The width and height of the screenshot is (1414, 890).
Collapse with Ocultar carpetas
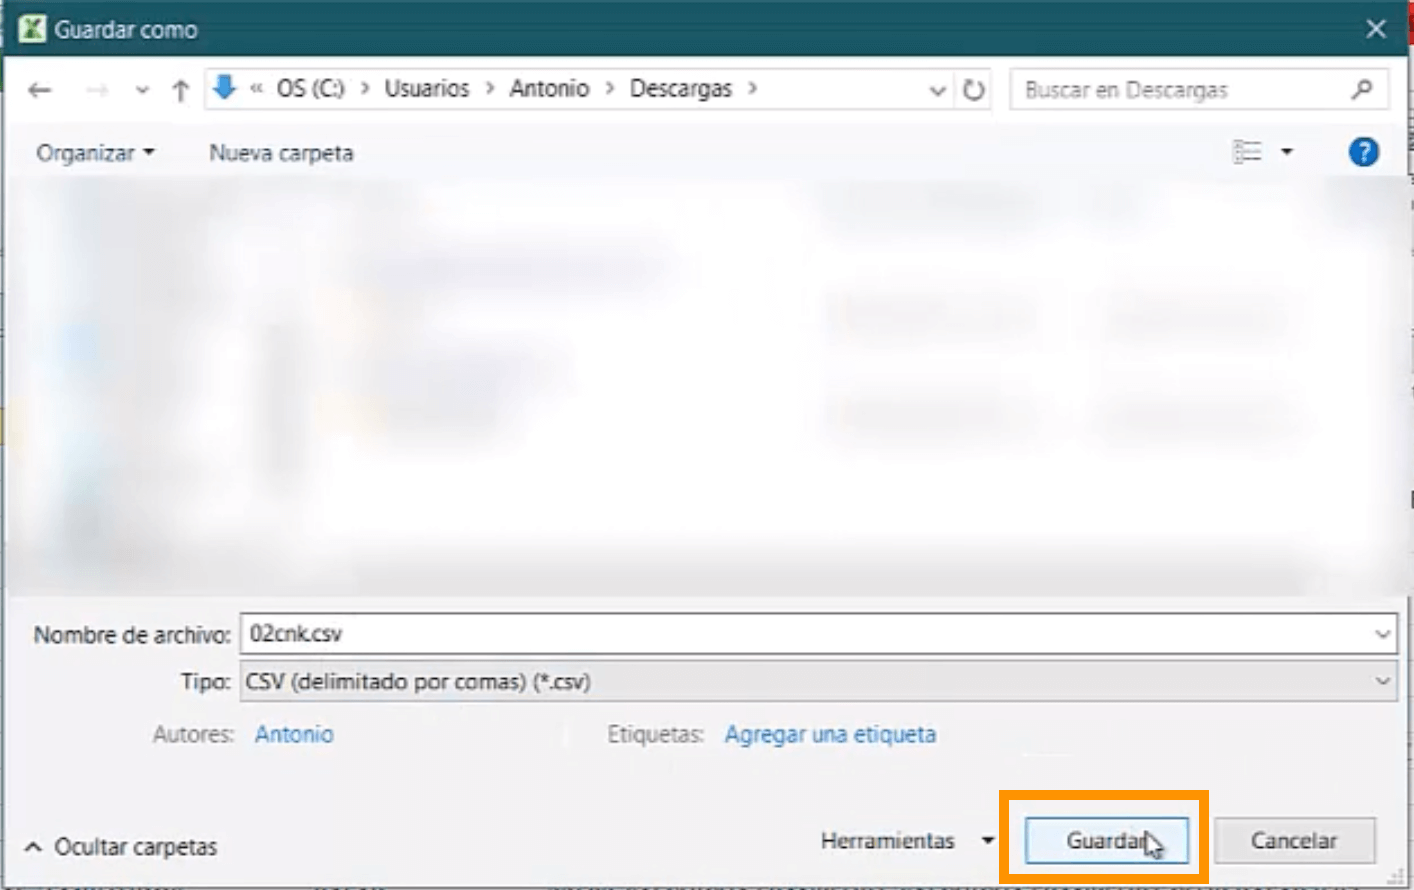(x=121, y=847)
